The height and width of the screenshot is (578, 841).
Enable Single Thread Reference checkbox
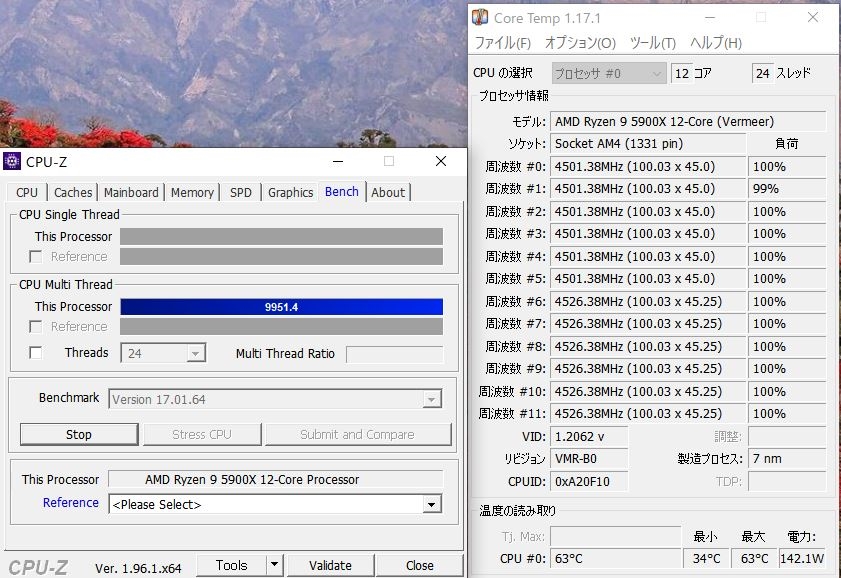coord(35,257)
